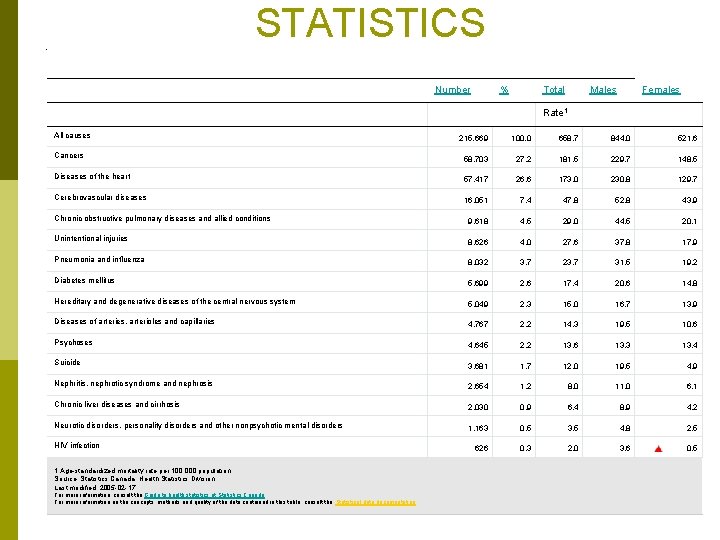
Task: Open the Total column header link
Action: pos(553,90)
